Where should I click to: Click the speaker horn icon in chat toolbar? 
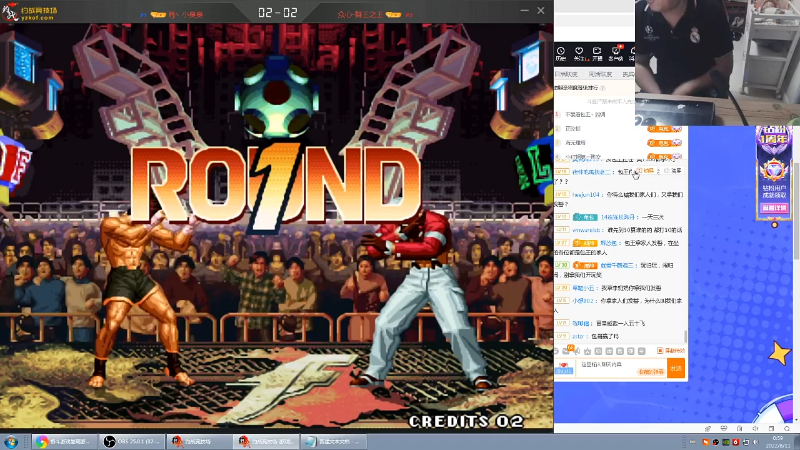pos(577,351)
